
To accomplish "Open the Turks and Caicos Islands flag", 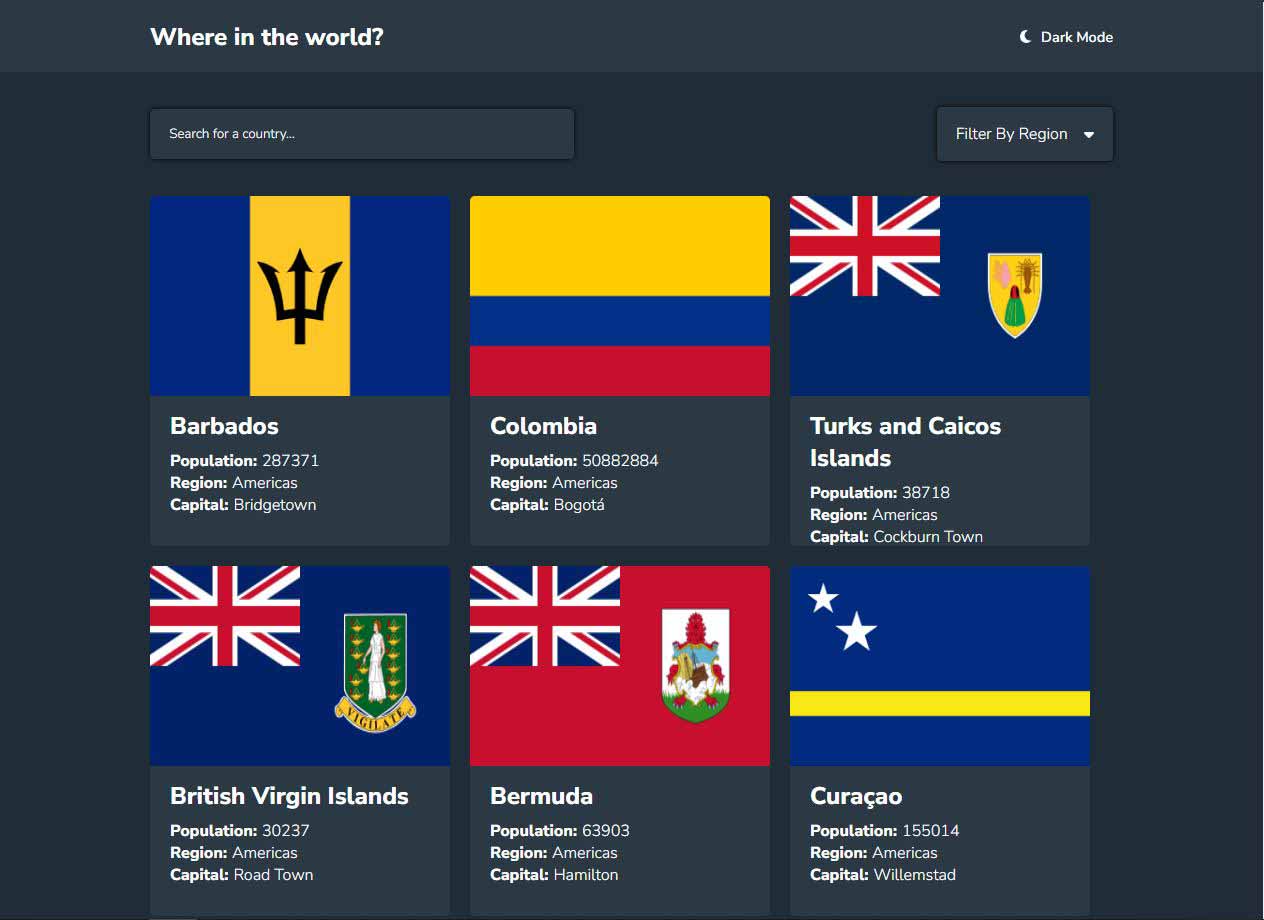I will coord(940,296).
